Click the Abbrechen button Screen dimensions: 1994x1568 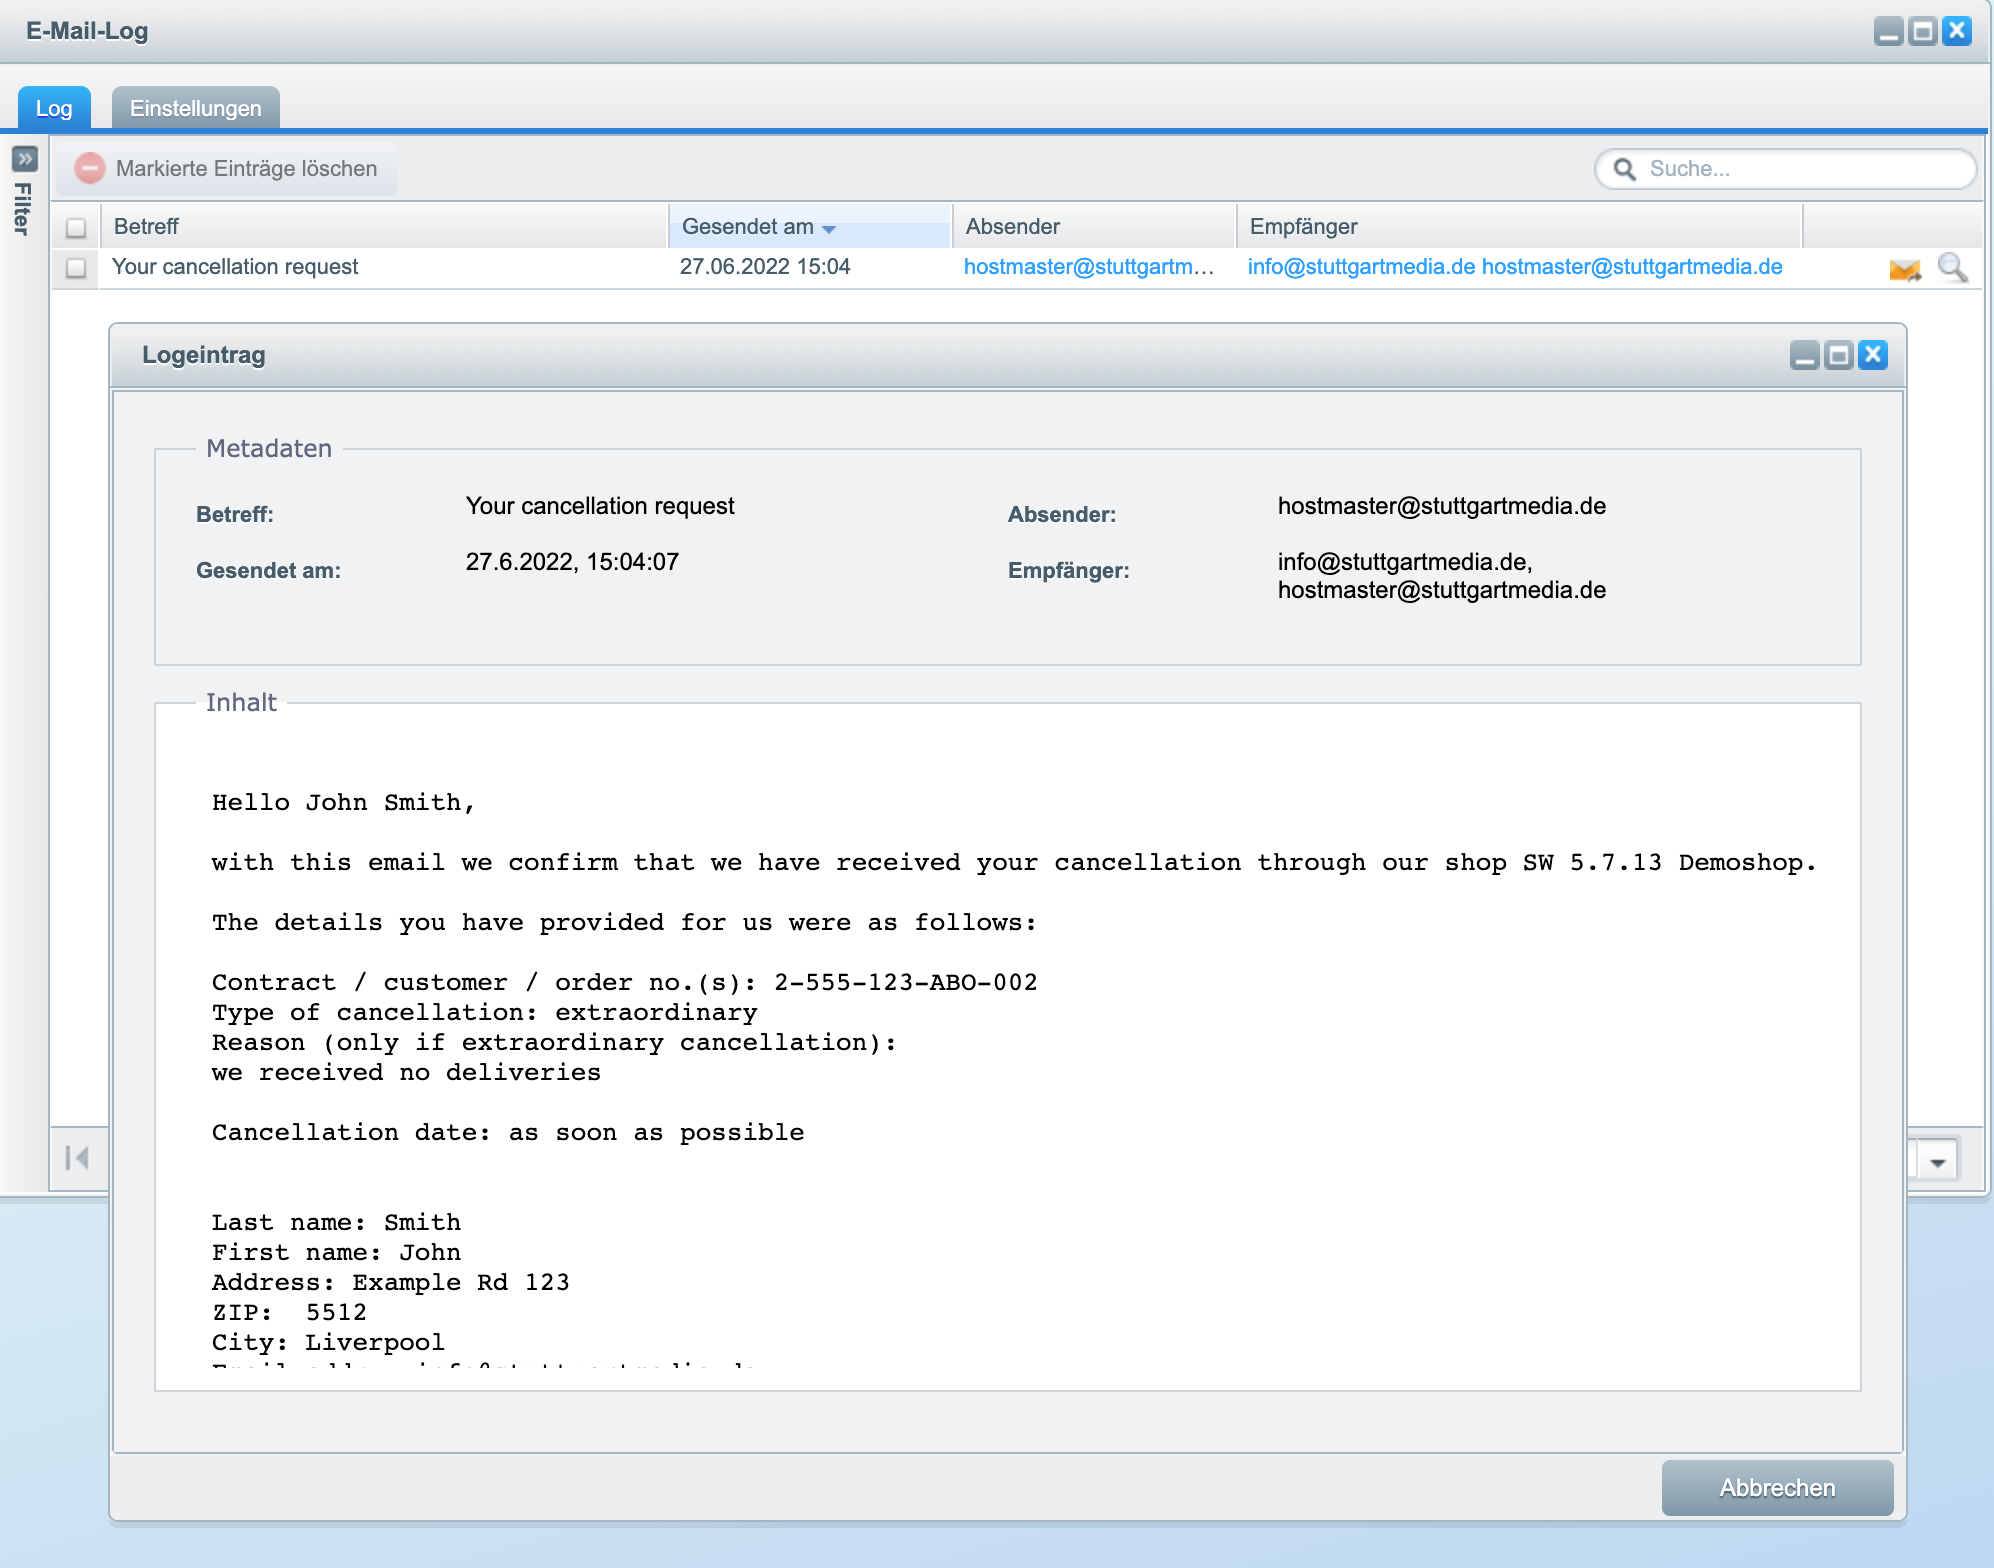click(1777, 1488)
